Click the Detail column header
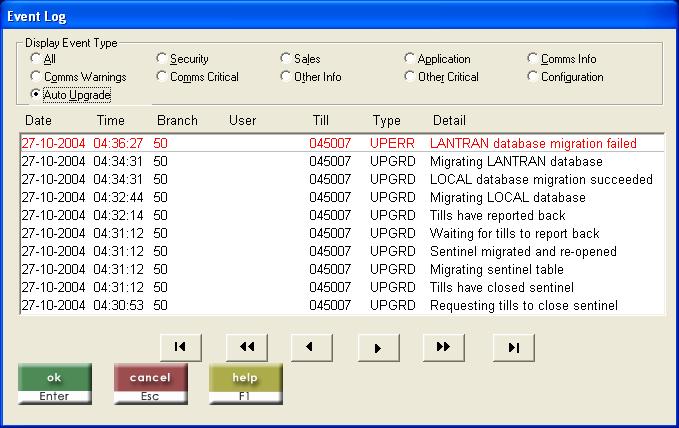 pyautogui.click(x=449, y=120)
